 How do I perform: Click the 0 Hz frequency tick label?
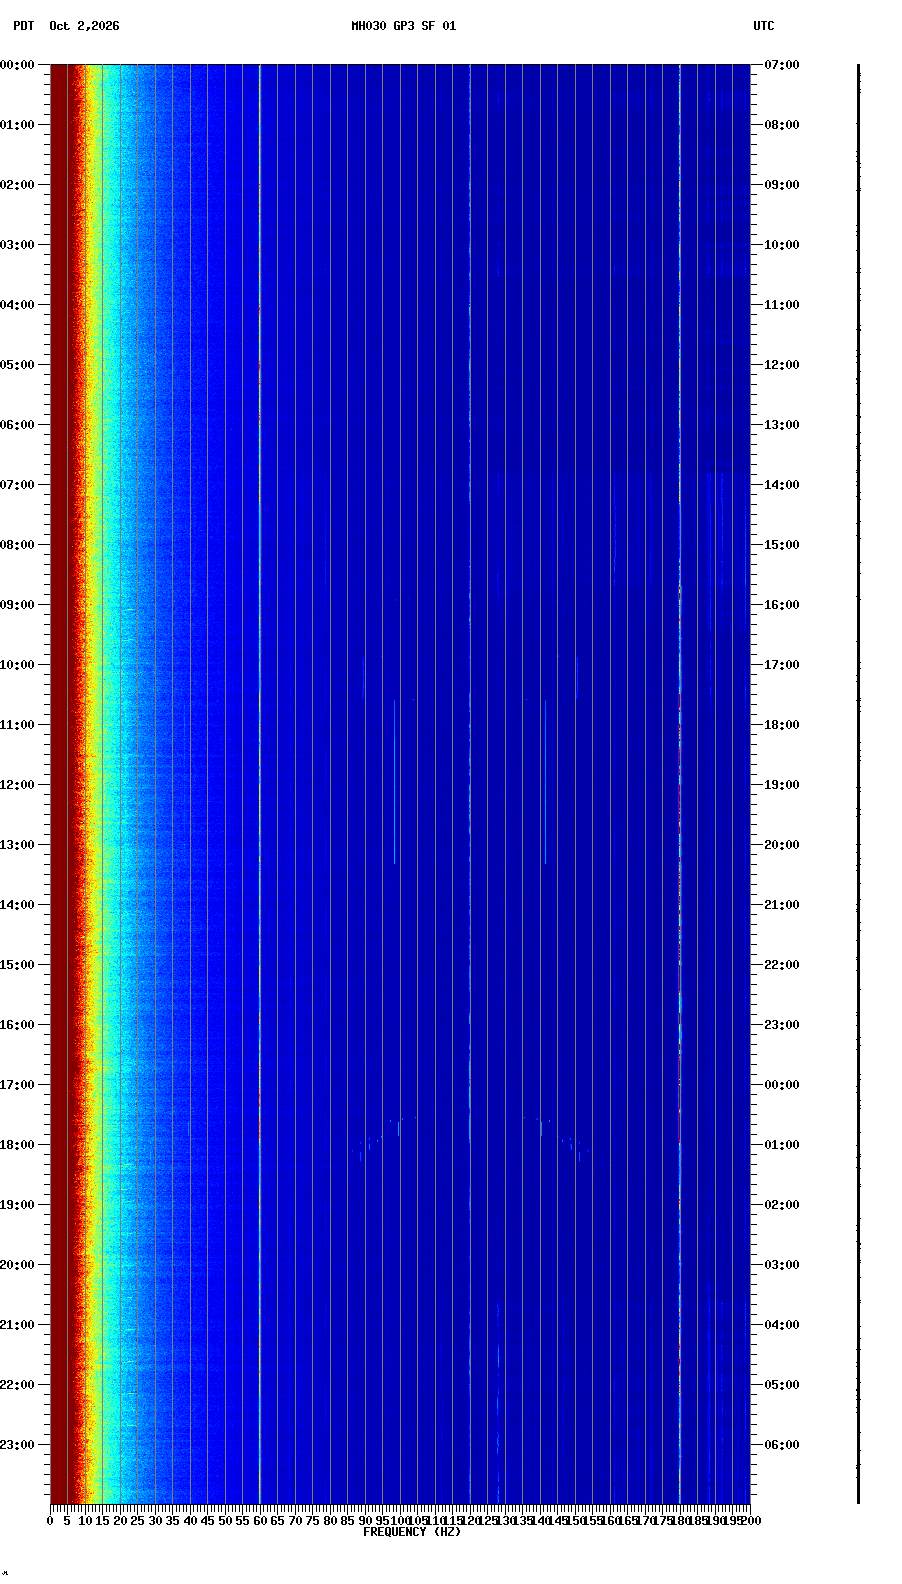(x=50, y=1521)
